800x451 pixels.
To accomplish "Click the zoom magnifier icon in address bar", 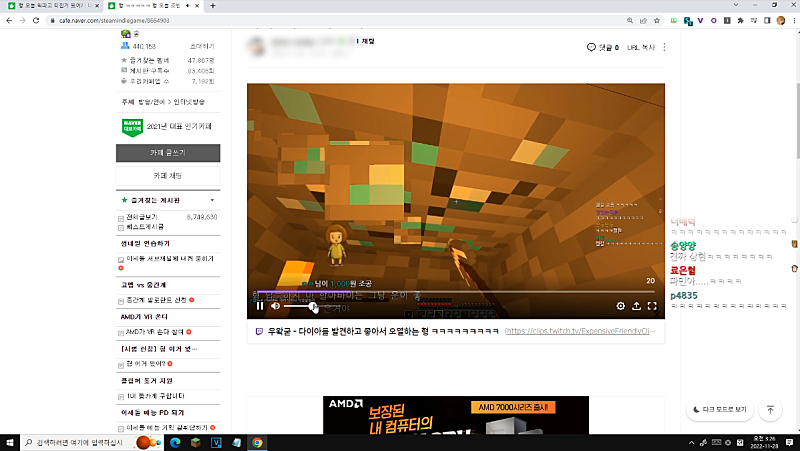I will coord(630,20).
